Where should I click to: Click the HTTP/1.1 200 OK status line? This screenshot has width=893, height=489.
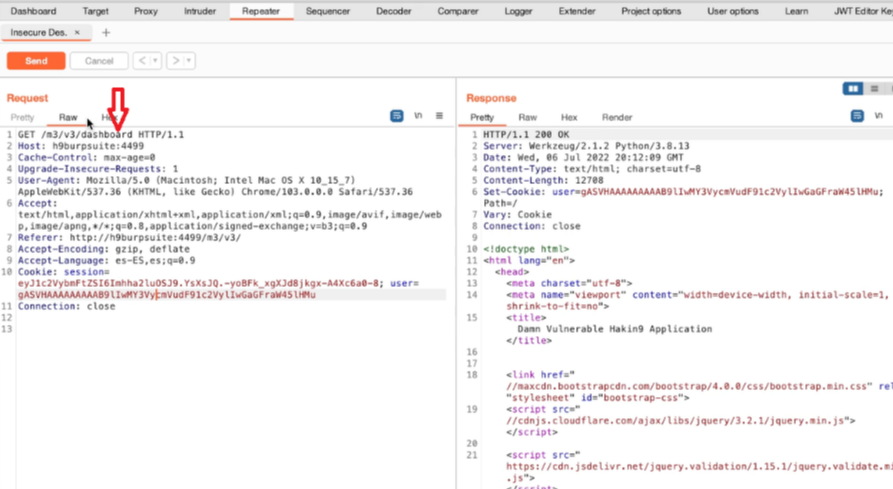526,135
